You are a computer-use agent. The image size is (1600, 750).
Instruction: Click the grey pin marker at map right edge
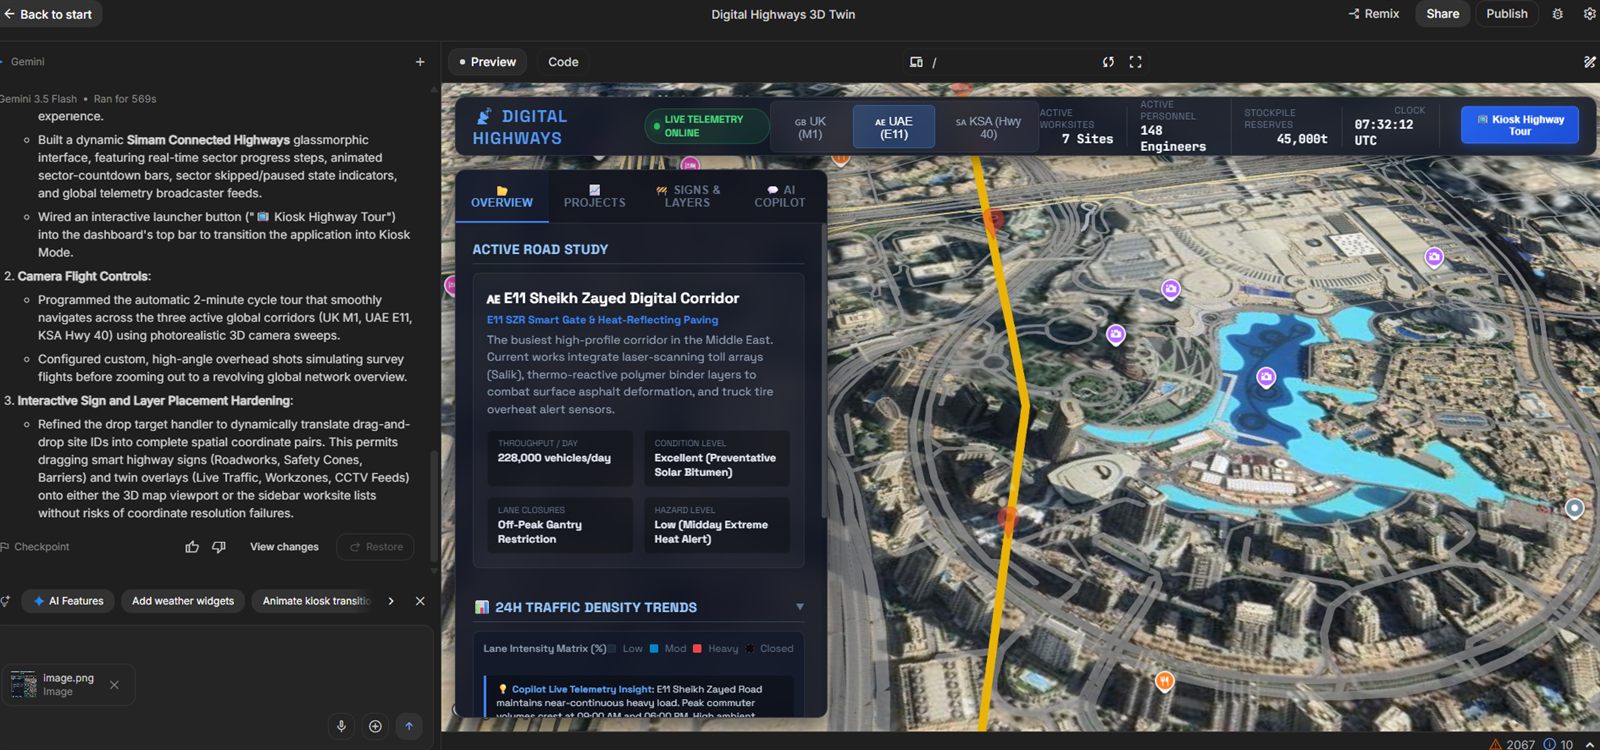(1574, 509)
